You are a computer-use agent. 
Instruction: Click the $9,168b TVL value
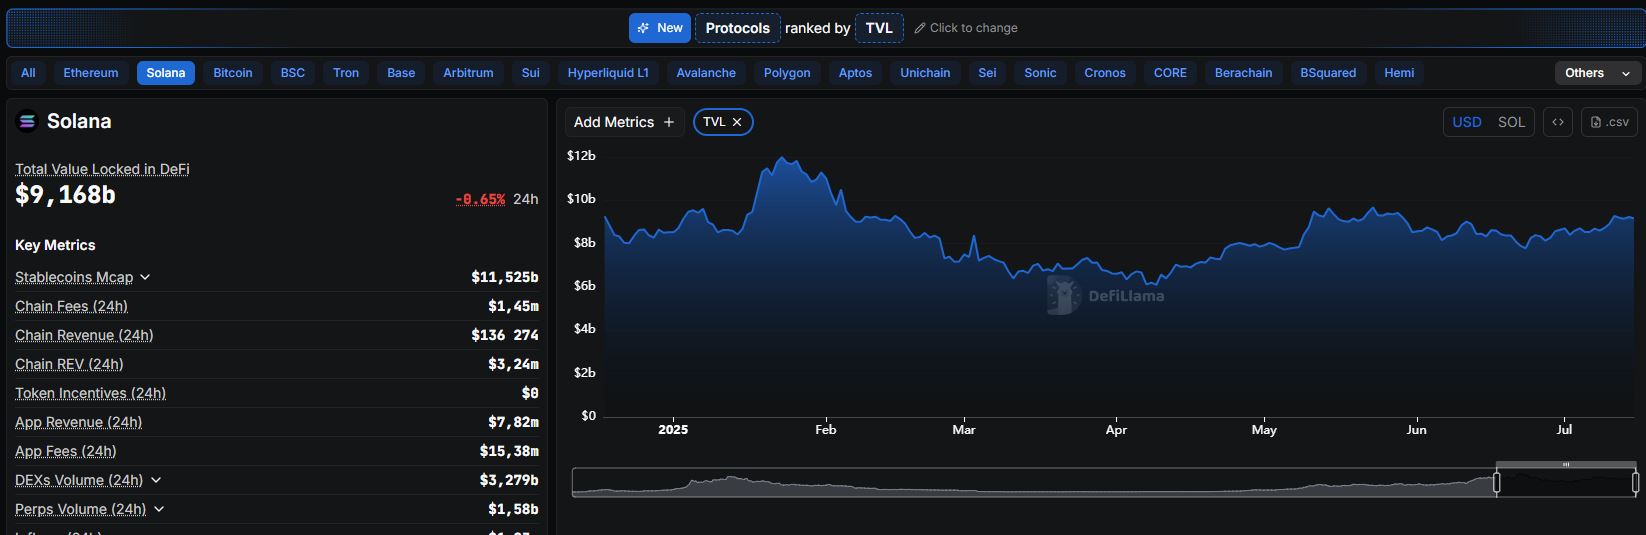pyautogui.click(x=65, y=195)
